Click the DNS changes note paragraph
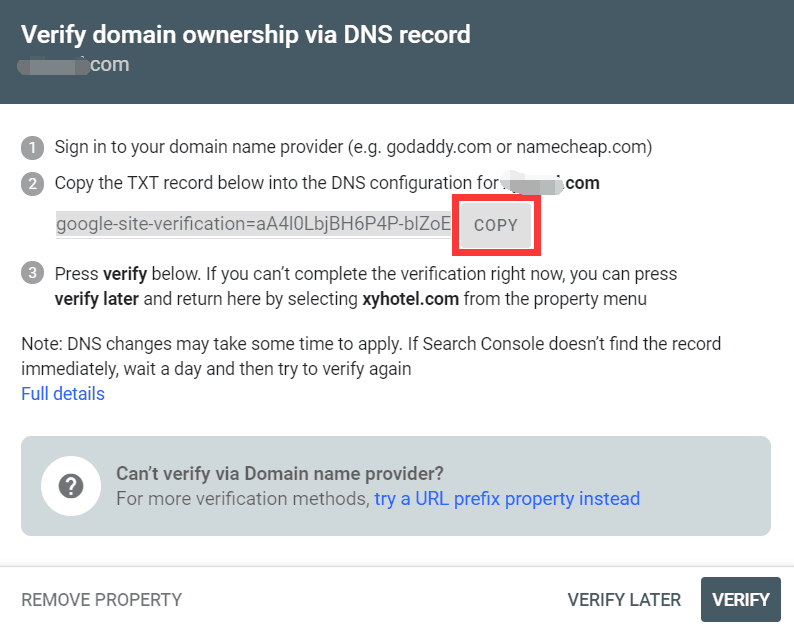The width and height of the screenshot is (794, 628). click(x=370, y=356)
